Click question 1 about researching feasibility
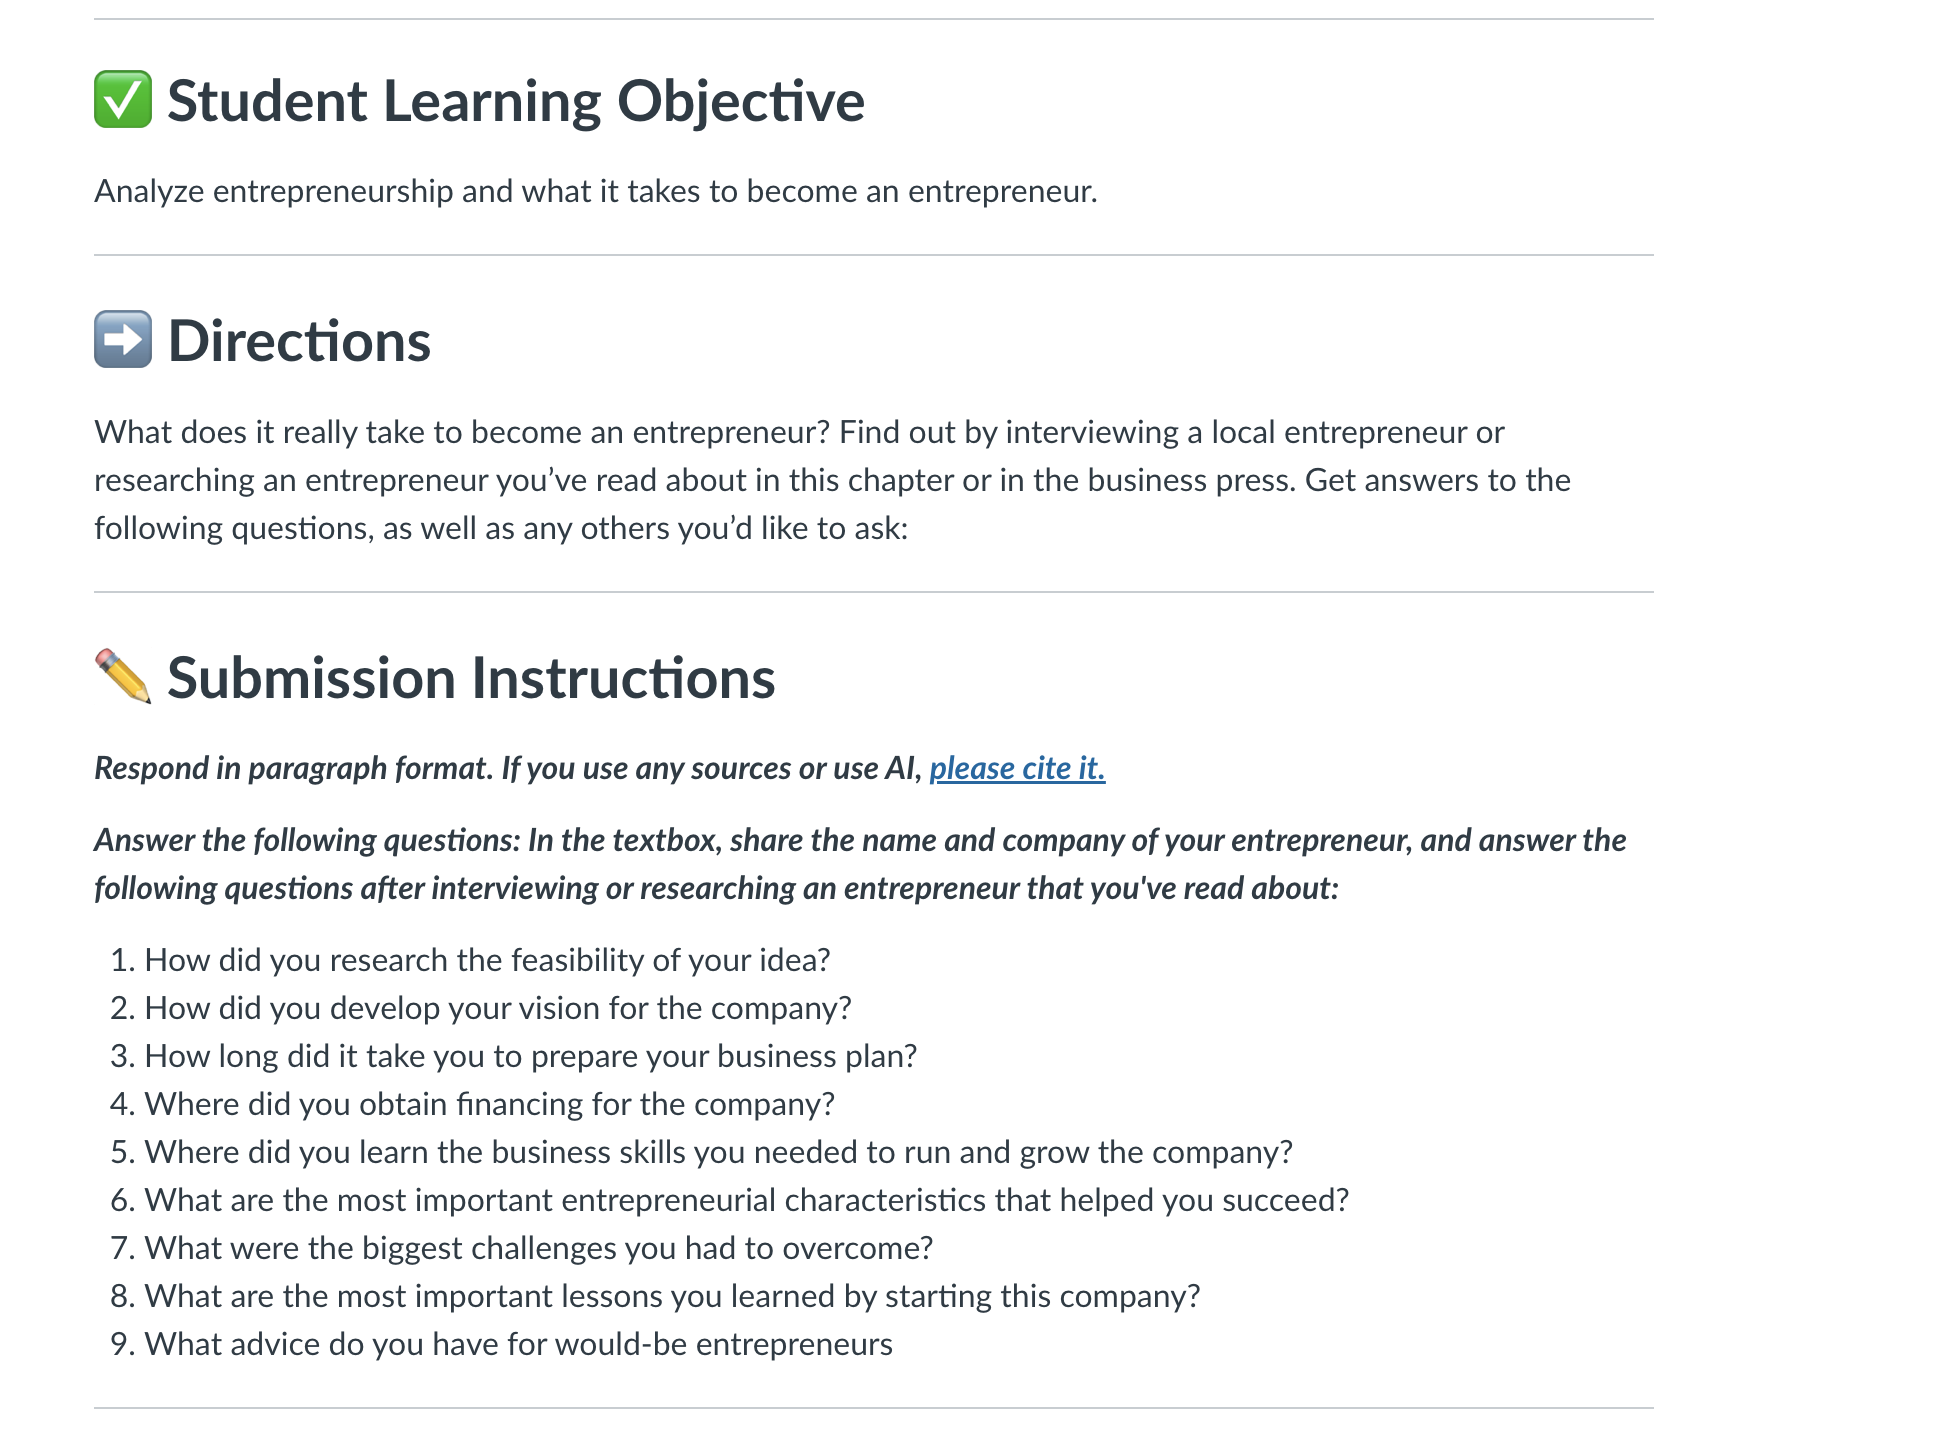The height and width of the screenshot is (1452, 1944). click(487, 960)
